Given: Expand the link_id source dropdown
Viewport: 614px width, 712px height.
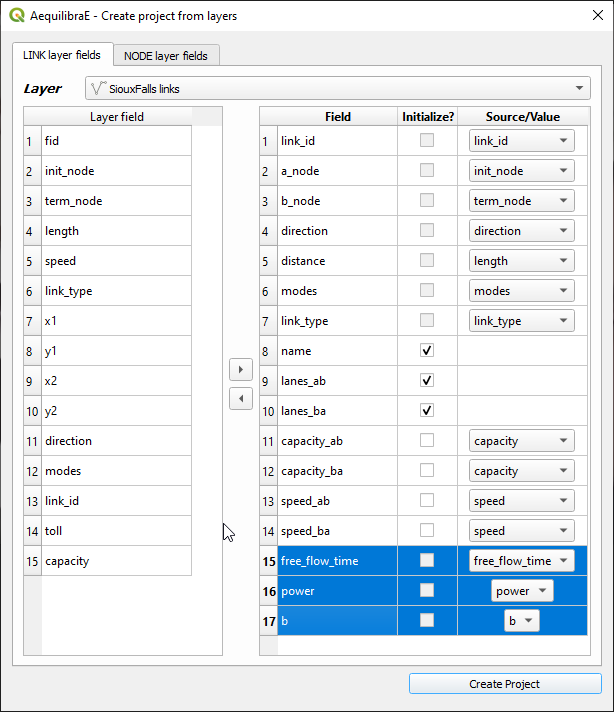Looking at the screenshot, I should click(521, 141).
